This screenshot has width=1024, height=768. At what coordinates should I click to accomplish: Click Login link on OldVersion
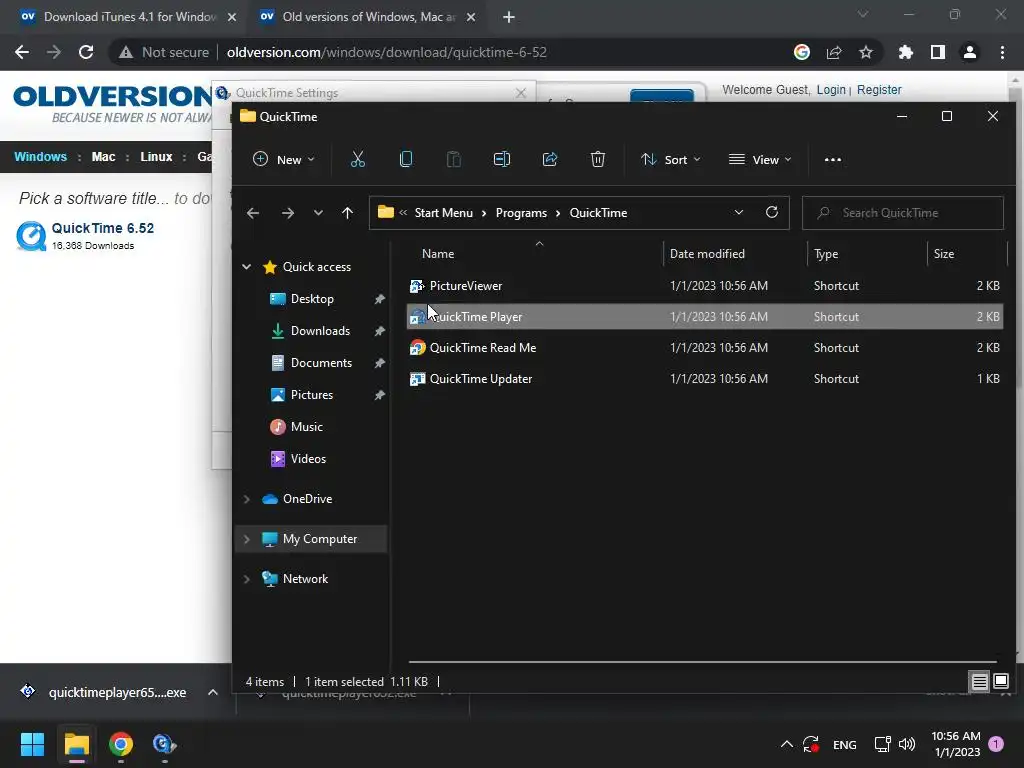coord(831,89)
